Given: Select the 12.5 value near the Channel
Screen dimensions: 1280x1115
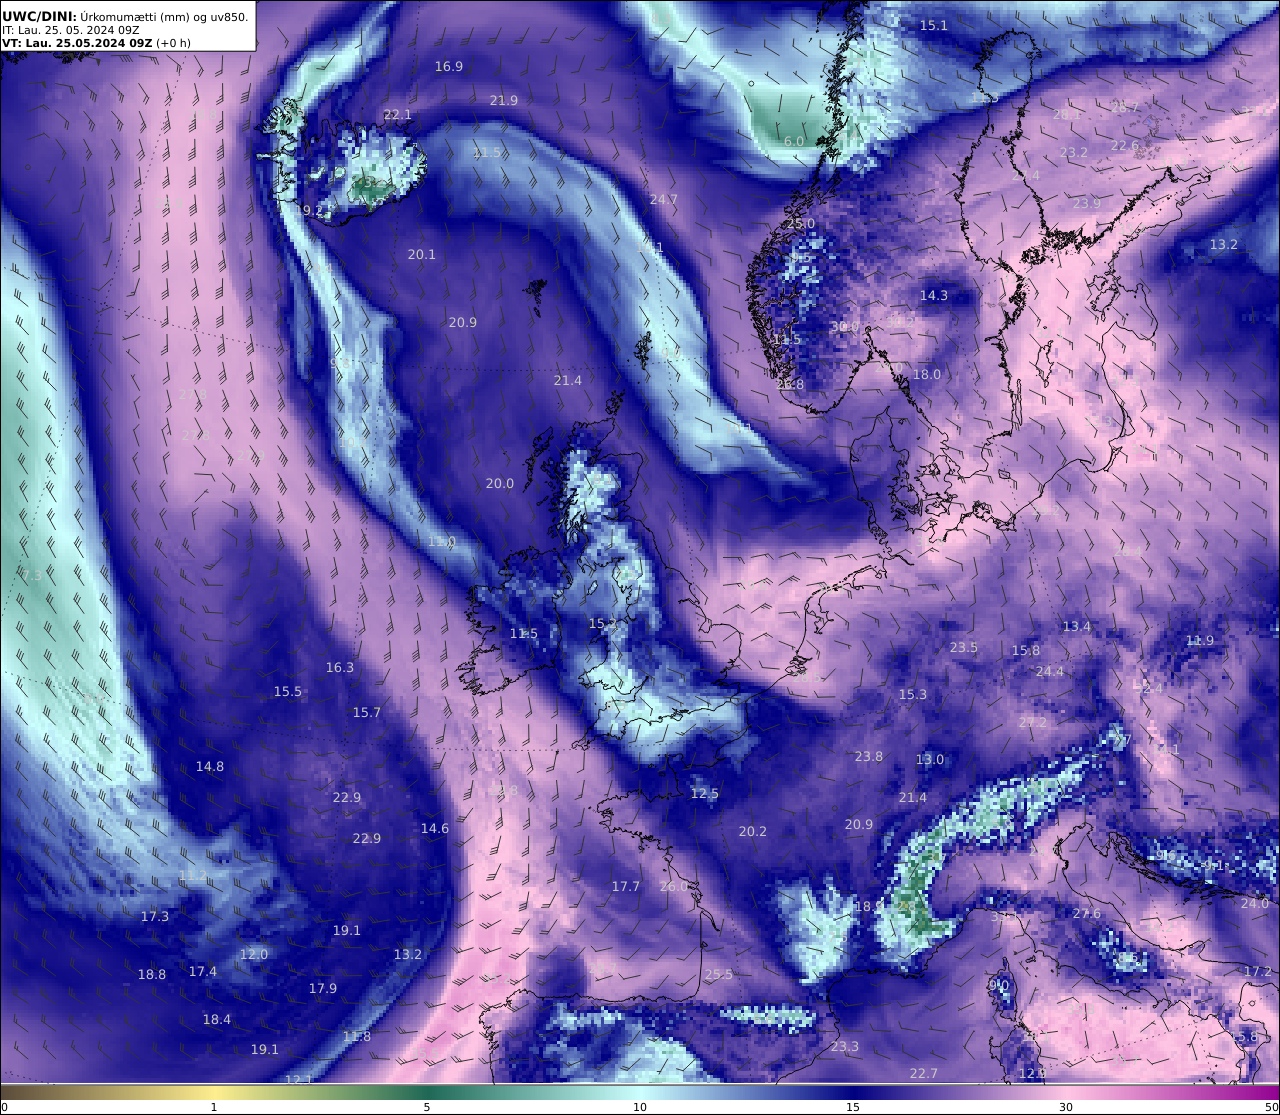Looking at the screenshot, I should [705, 793].
